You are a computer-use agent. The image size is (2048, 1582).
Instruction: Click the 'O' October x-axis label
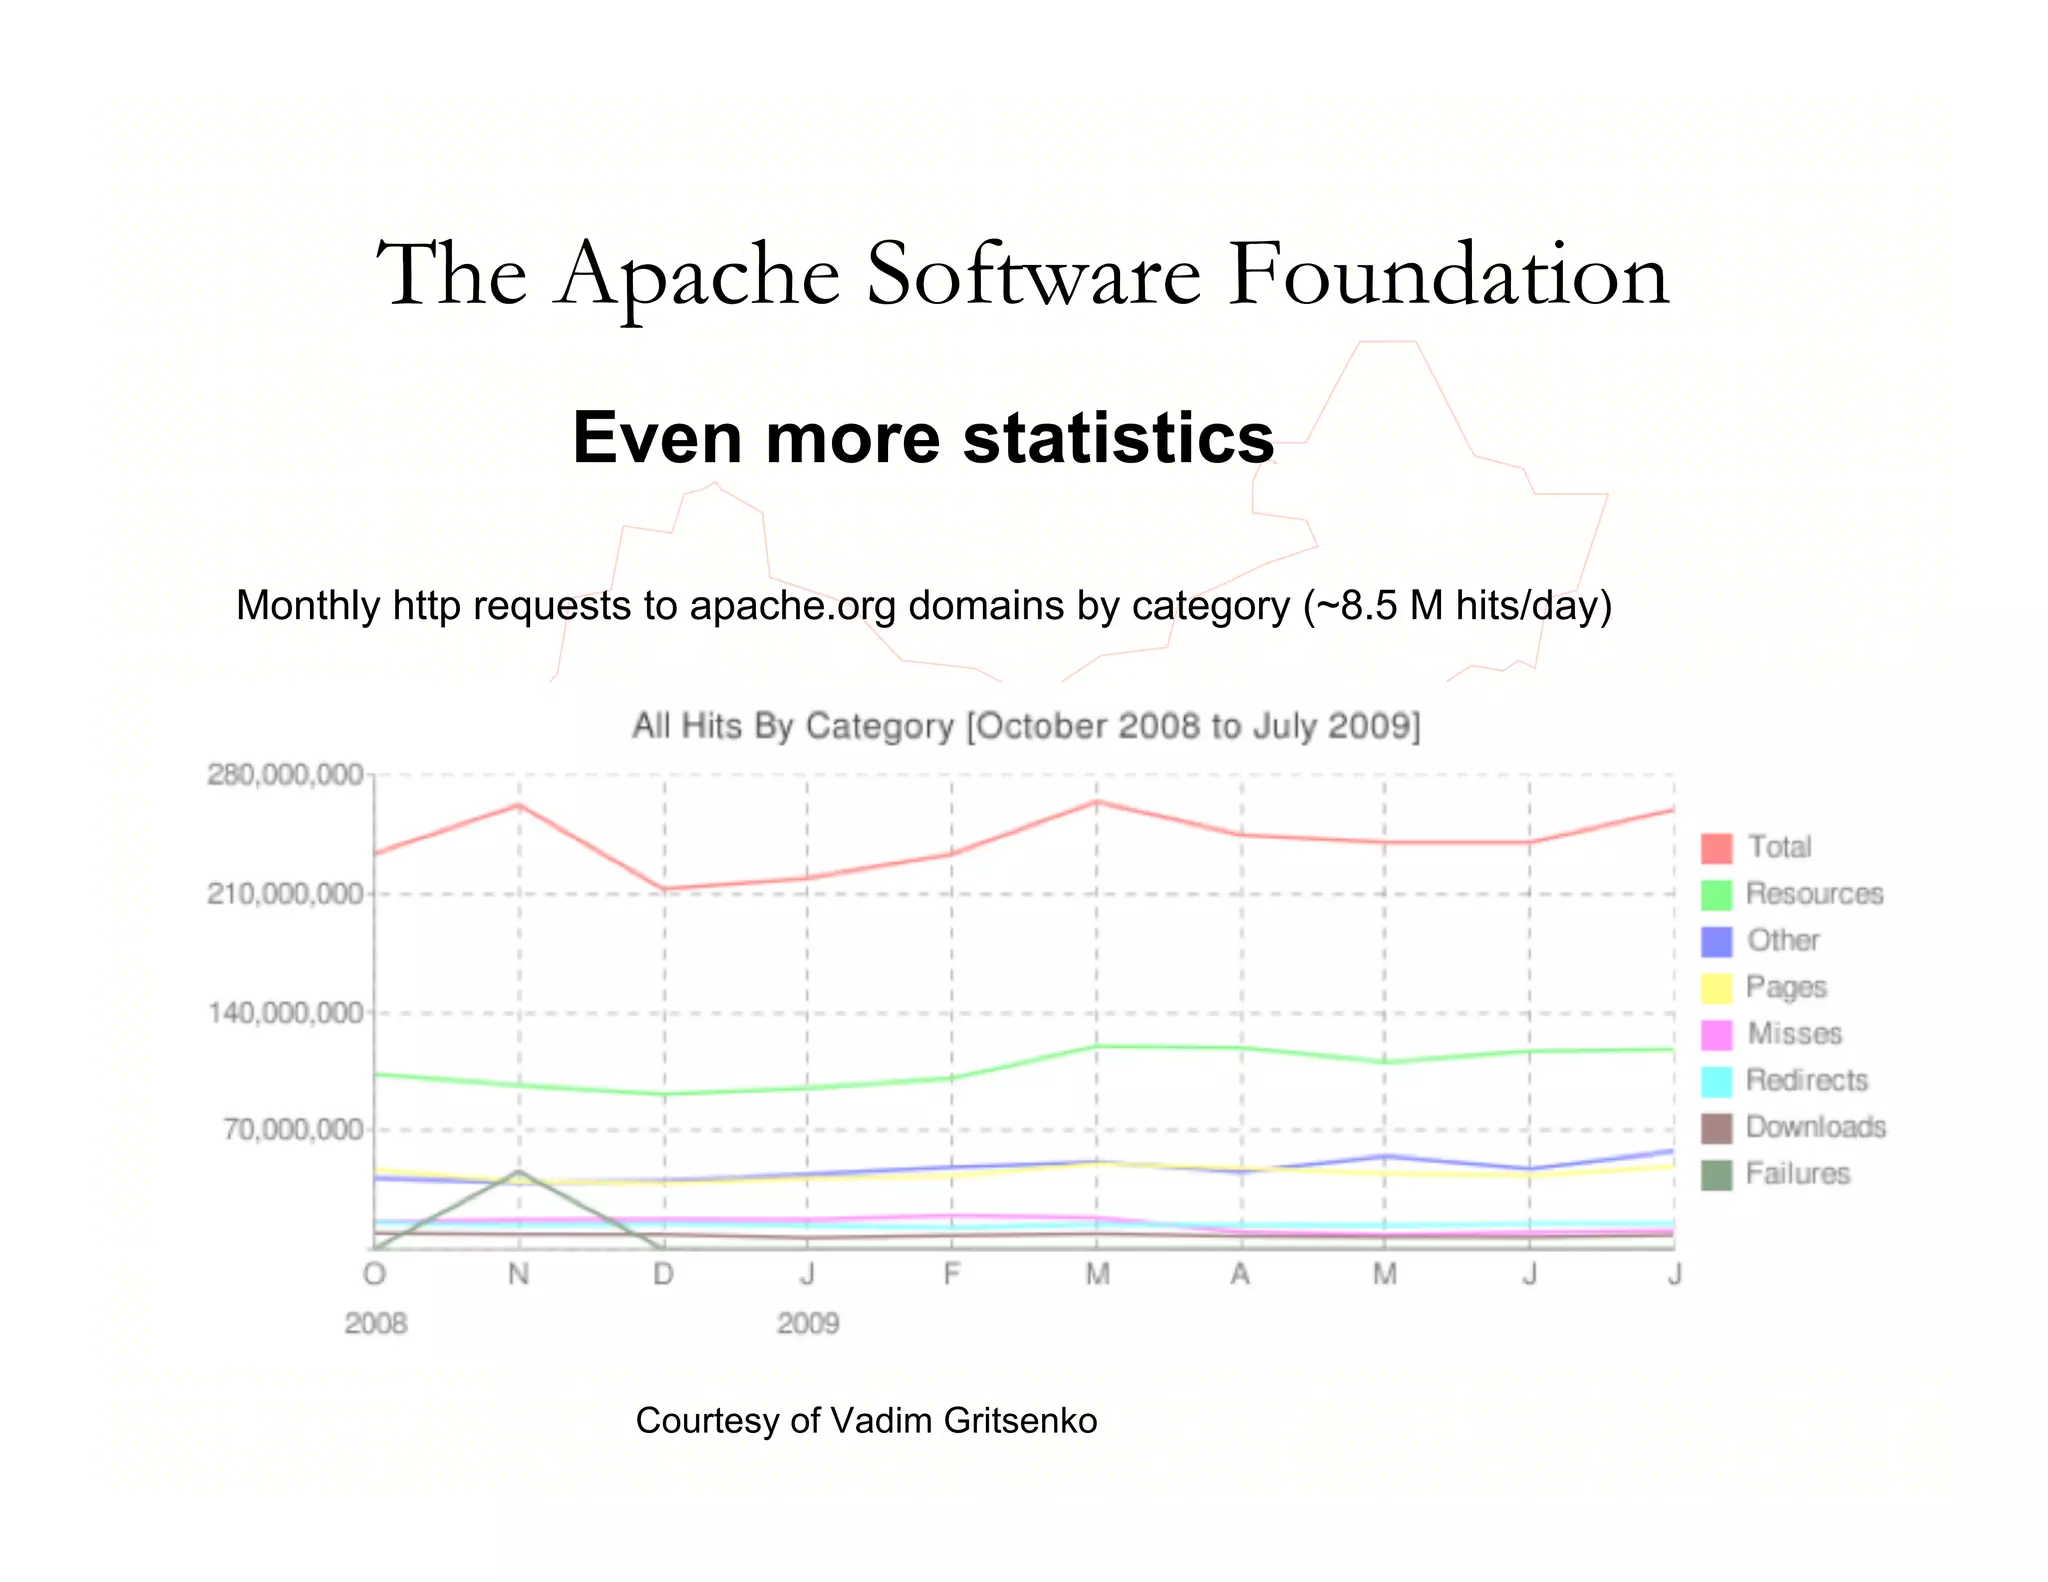[374, 1274]
